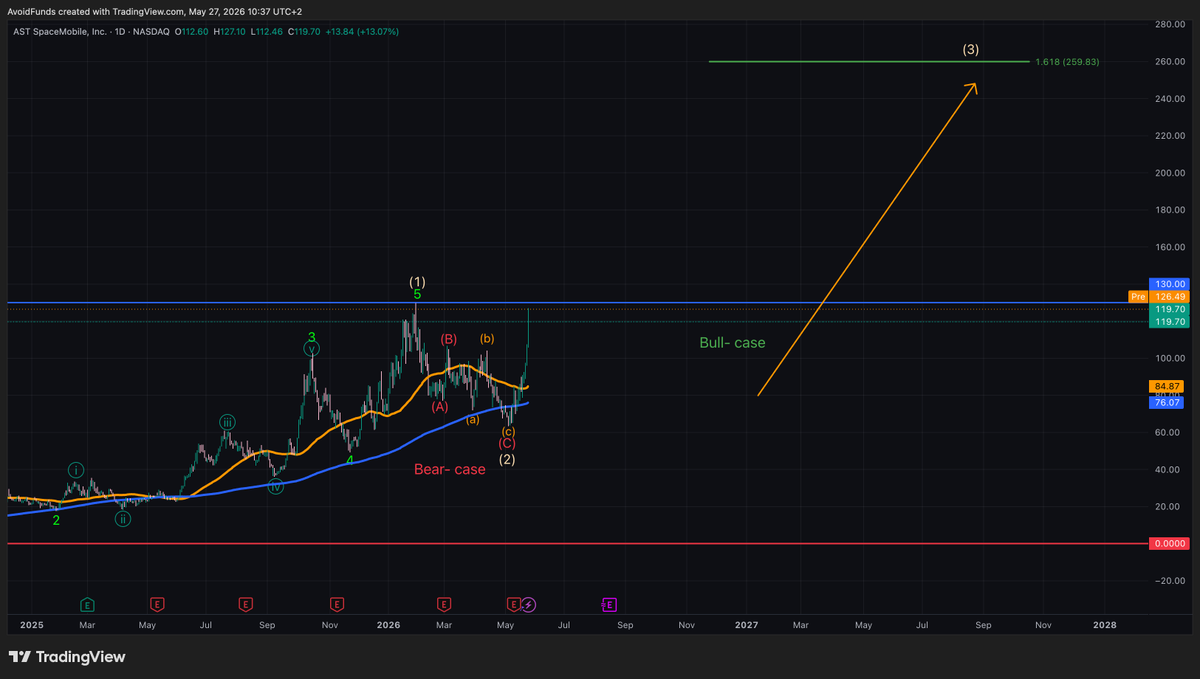
Task: Click the purple lightning bolt event icon
Action: click(529, 604)
